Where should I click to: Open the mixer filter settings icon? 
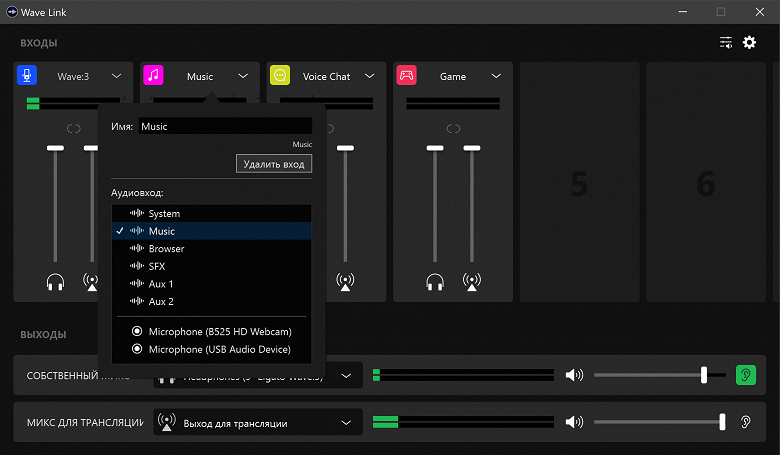coord(726,43)
